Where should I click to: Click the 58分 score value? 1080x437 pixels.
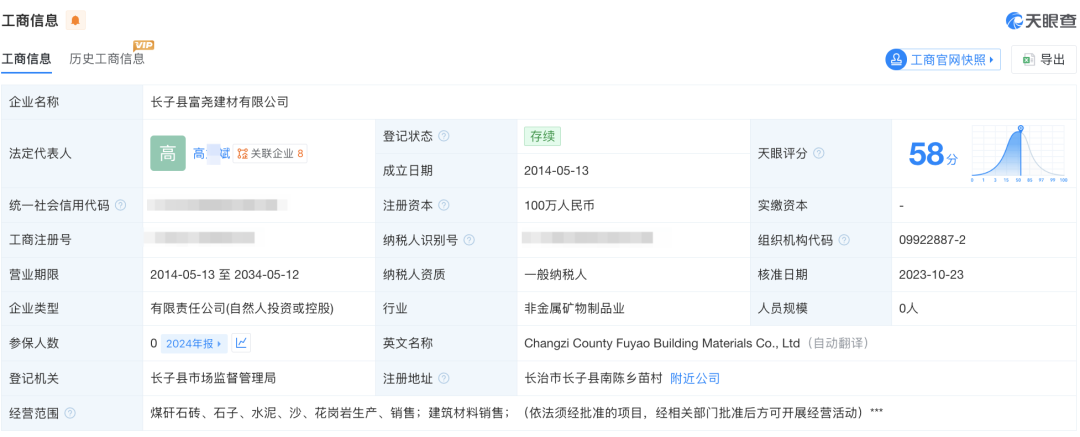click(933, 154)
